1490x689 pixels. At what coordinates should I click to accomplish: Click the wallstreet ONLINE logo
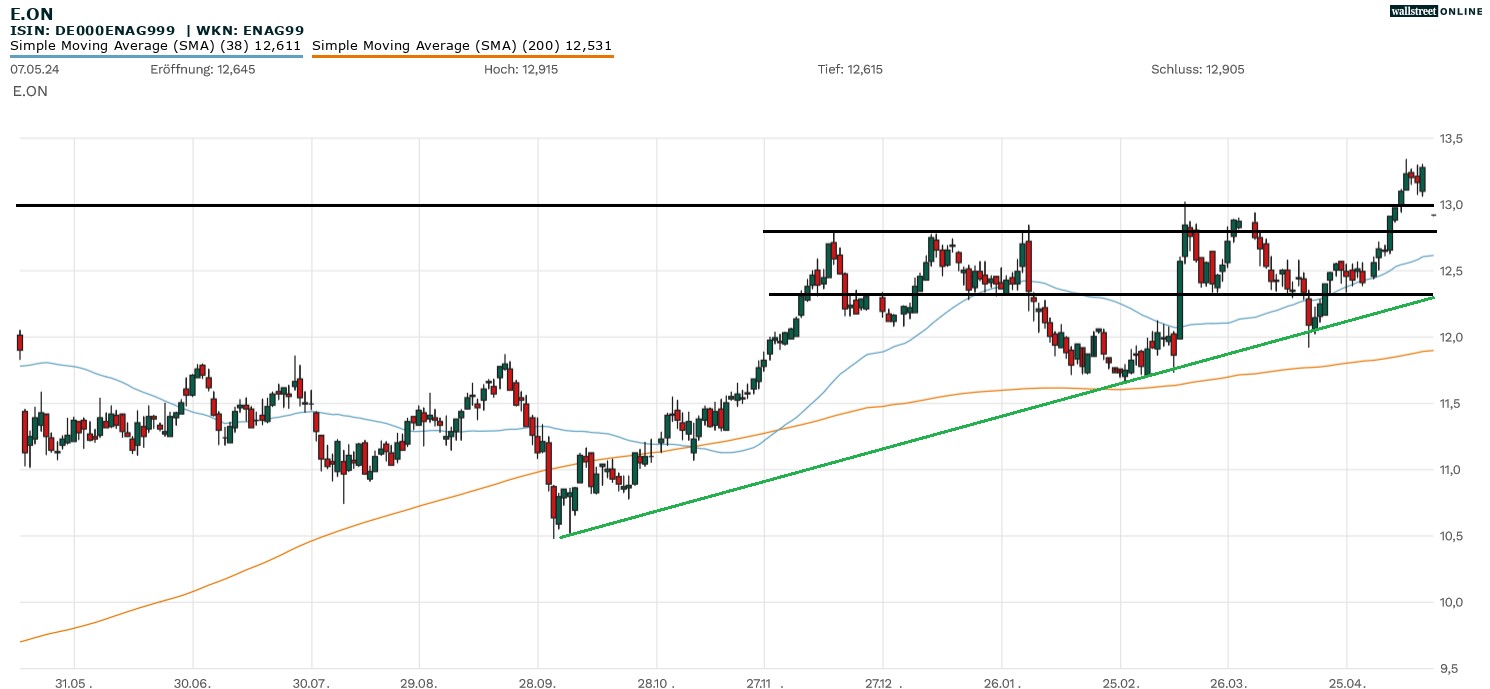point(1436,11)
